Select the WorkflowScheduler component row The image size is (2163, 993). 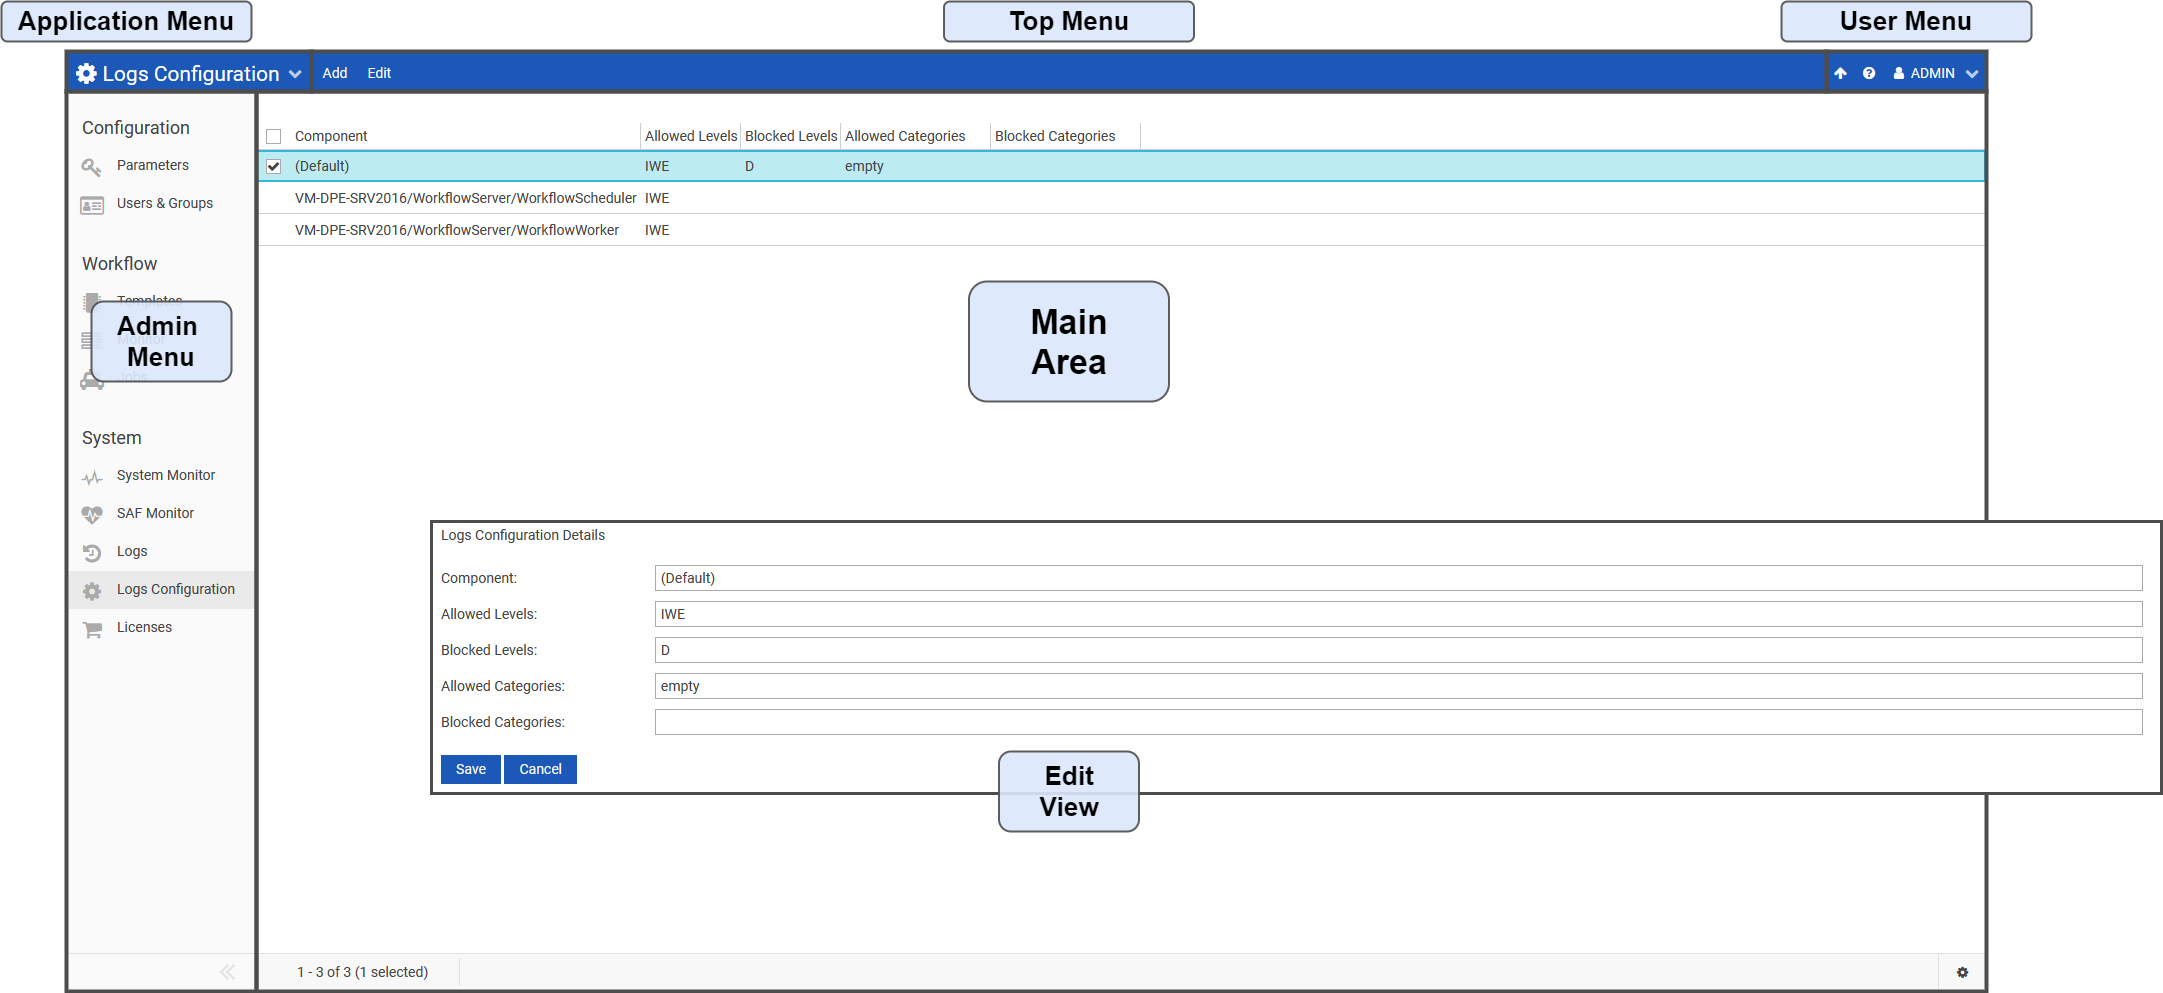tap(465, 198)
